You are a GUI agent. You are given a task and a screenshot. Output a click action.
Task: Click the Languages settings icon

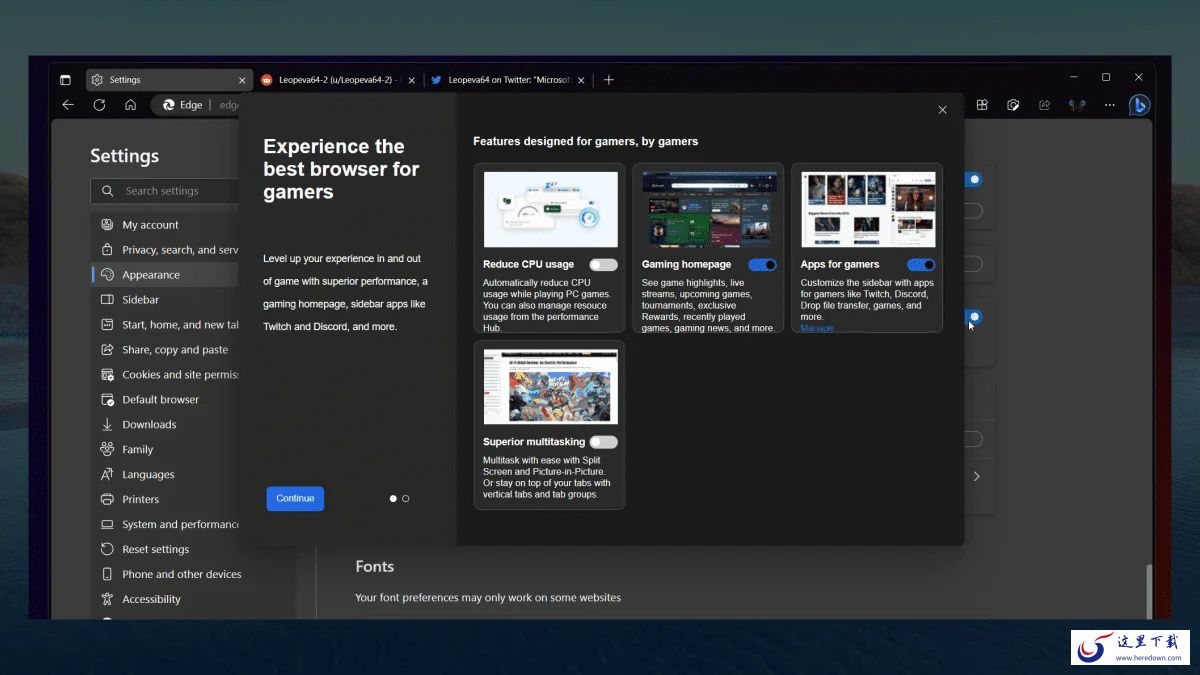click(107, 475)
